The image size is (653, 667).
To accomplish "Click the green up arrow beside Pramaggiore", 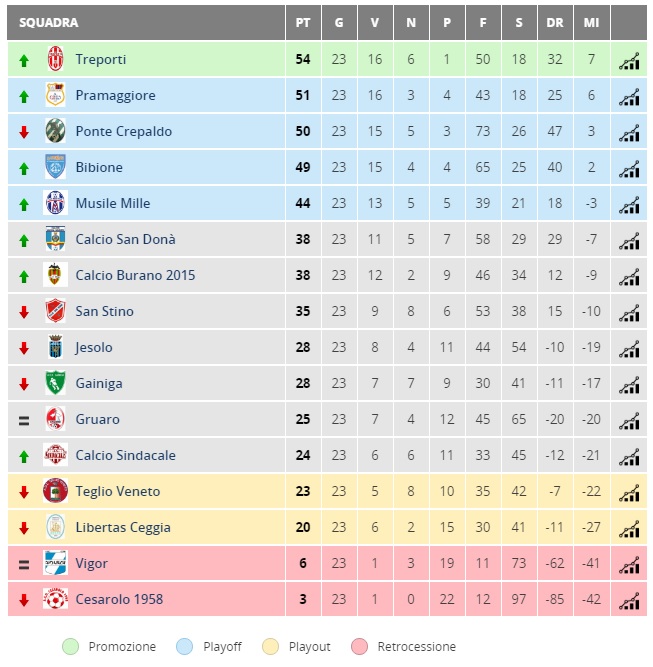I will point(24,97).
